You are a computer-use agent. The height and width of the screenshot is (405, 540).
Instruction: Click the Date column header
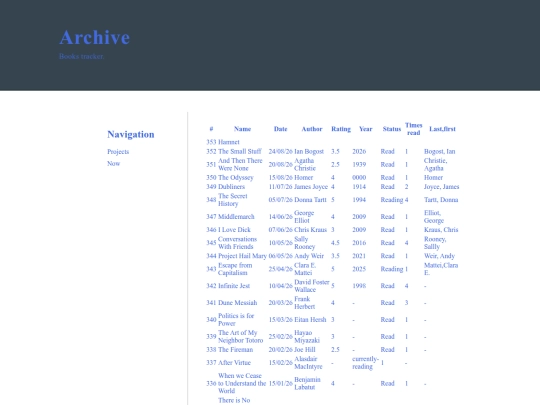click(x=280, y=129)
